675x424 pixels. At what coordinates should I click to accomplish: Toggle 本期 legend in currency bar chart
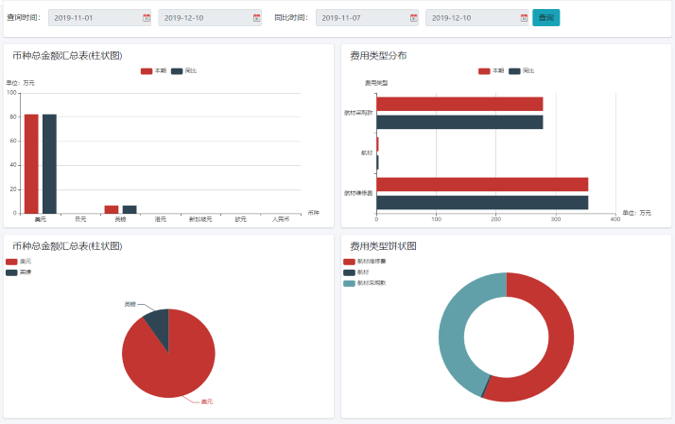click(x=153, y=71)
